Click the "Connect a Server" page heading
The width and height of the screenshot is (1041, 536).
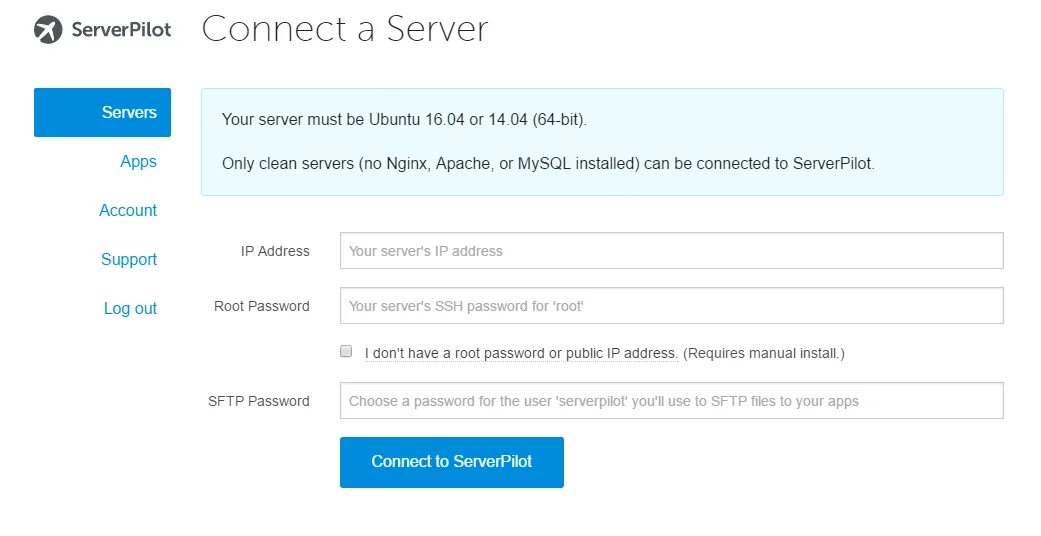click(x=345, y=28)
